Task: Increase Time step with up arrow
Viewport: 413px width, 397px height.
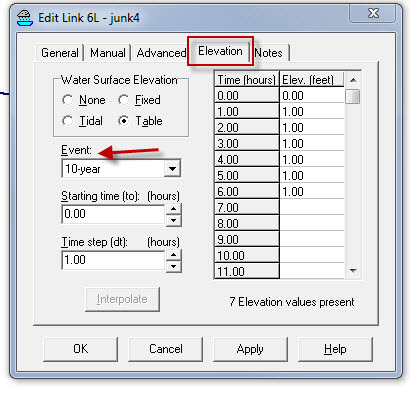Action: click(173, 255)
